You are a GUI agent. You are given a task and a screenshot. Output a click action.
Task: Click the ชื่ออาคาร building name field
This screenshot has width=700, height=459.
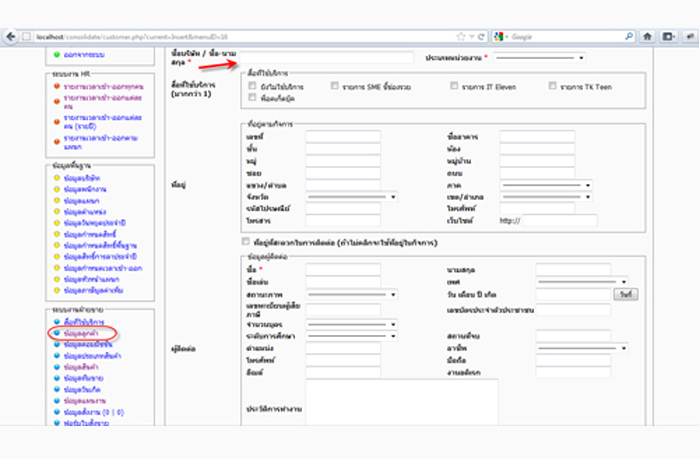pyautogui.click(x=537, y=137)
